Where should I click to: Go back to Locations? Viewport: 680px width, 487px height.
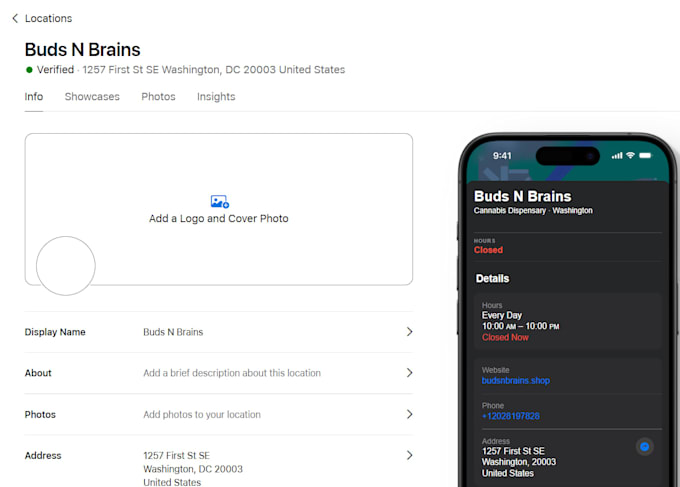[x=48, y=18]
